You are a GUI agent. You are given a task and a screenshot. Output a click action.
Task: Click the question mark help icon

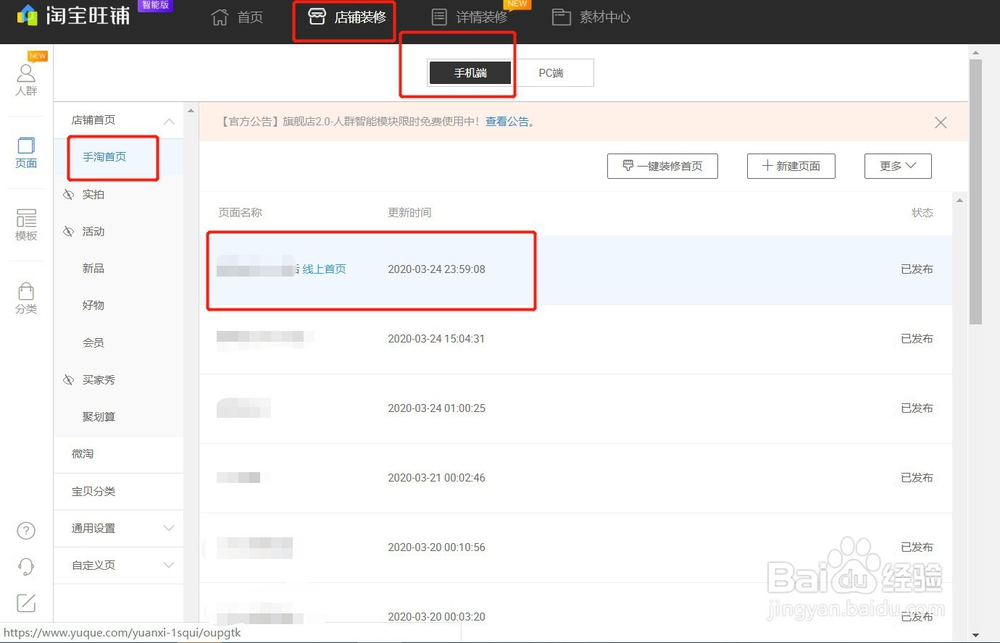(25, 531)
